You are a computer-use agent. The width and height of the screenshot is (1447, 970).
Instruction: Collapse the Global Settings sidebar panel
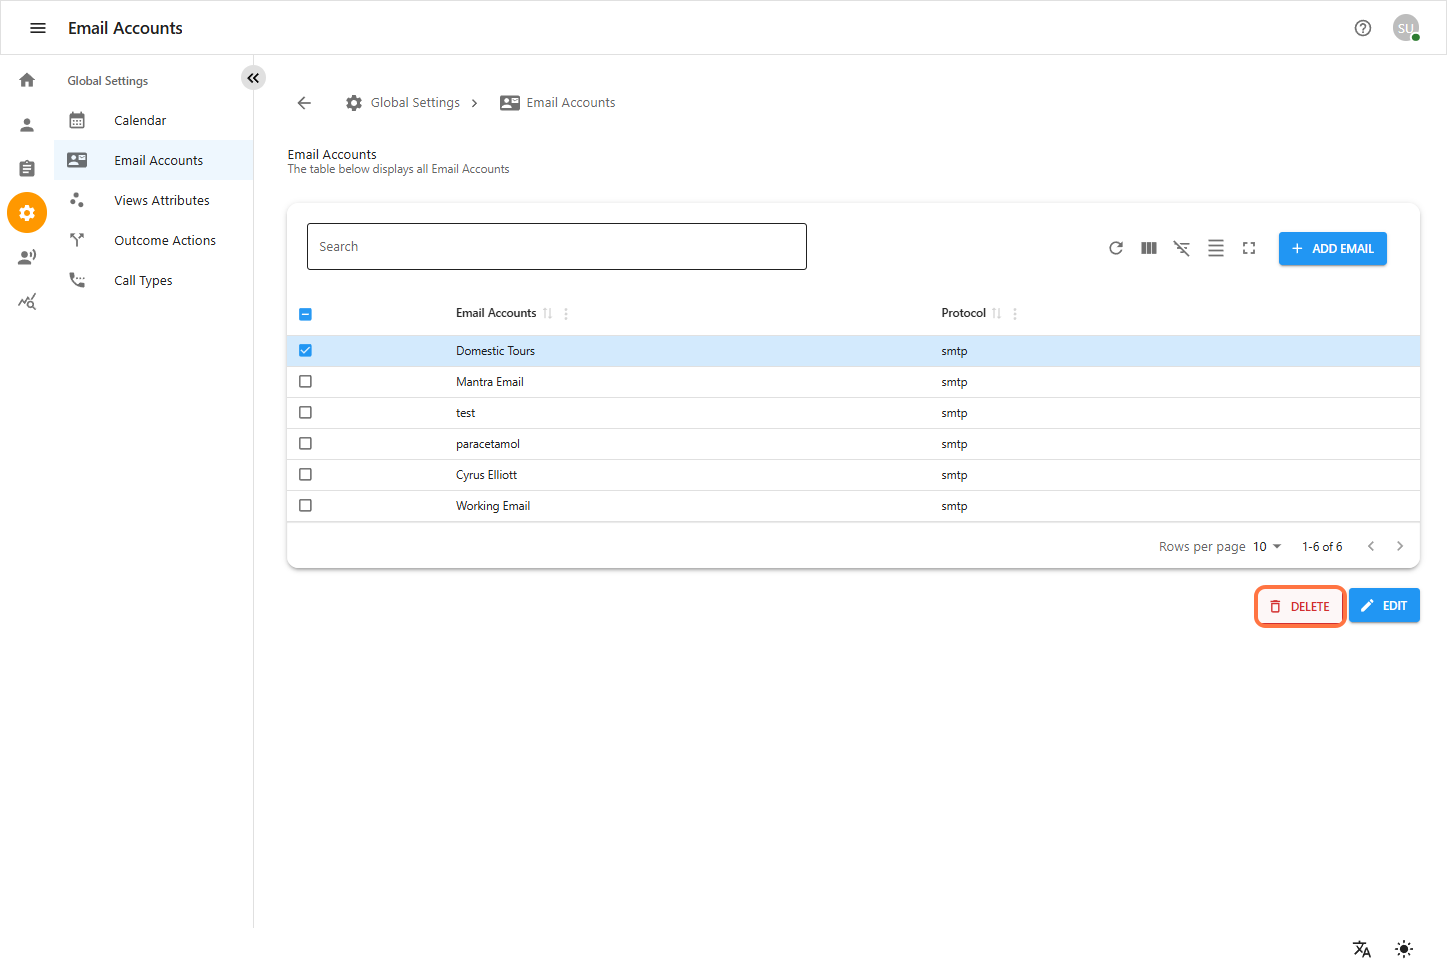253,78
